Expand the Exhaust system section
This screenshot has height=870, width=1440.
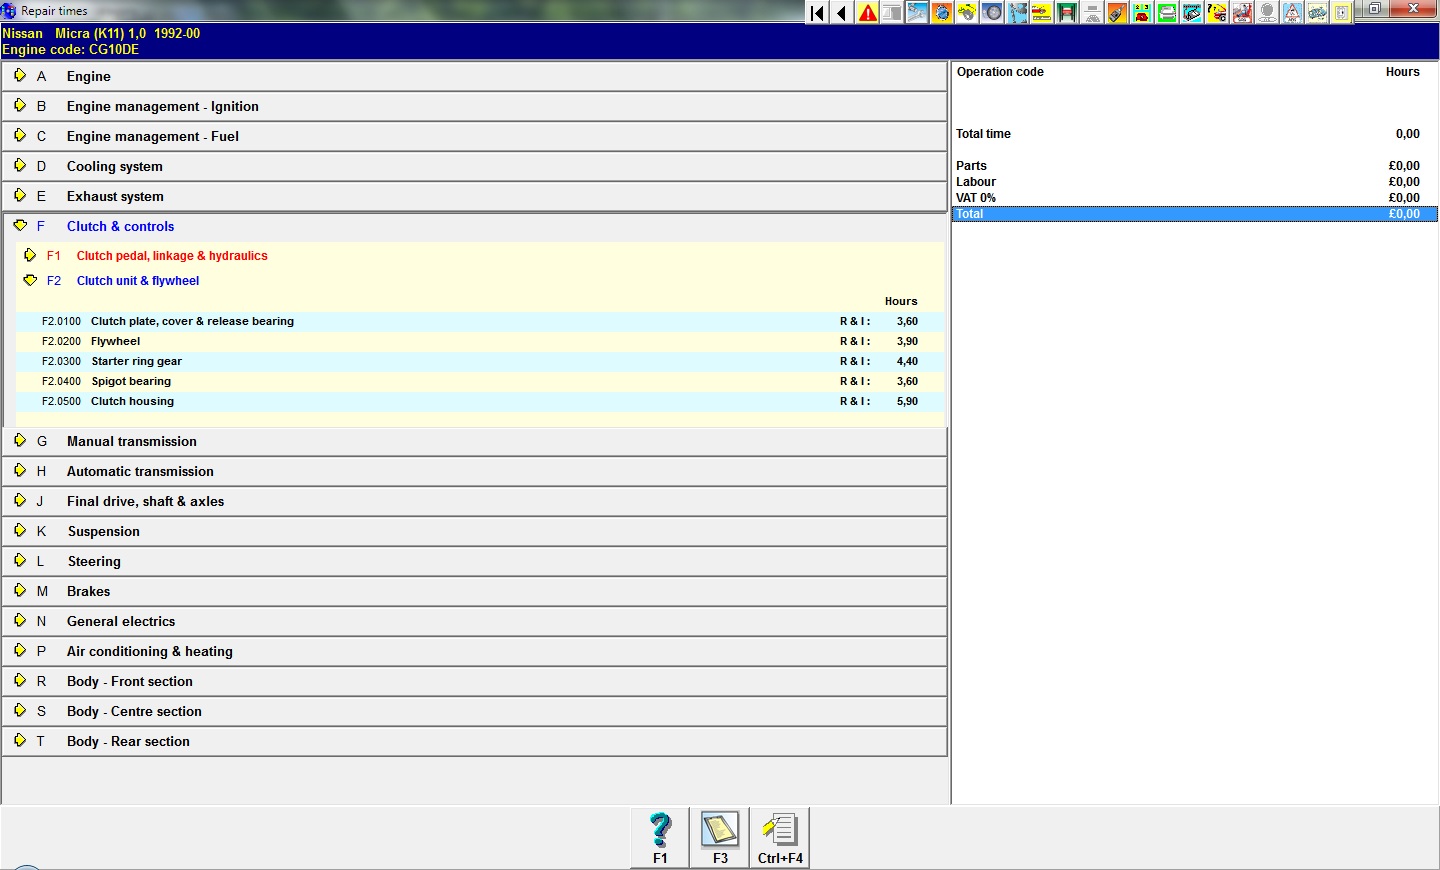474,196
